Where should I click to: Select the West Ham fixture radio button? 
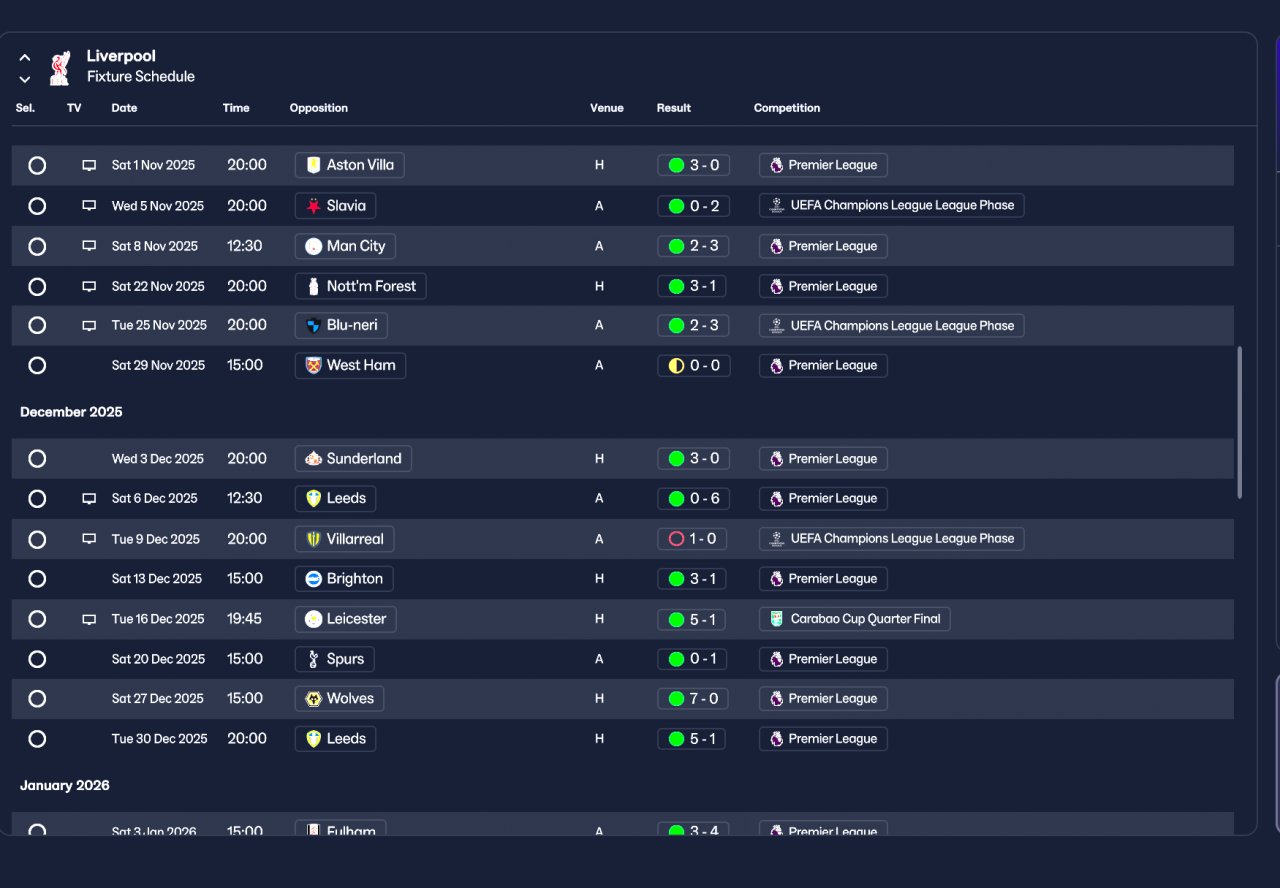click(x=37, y=365)
